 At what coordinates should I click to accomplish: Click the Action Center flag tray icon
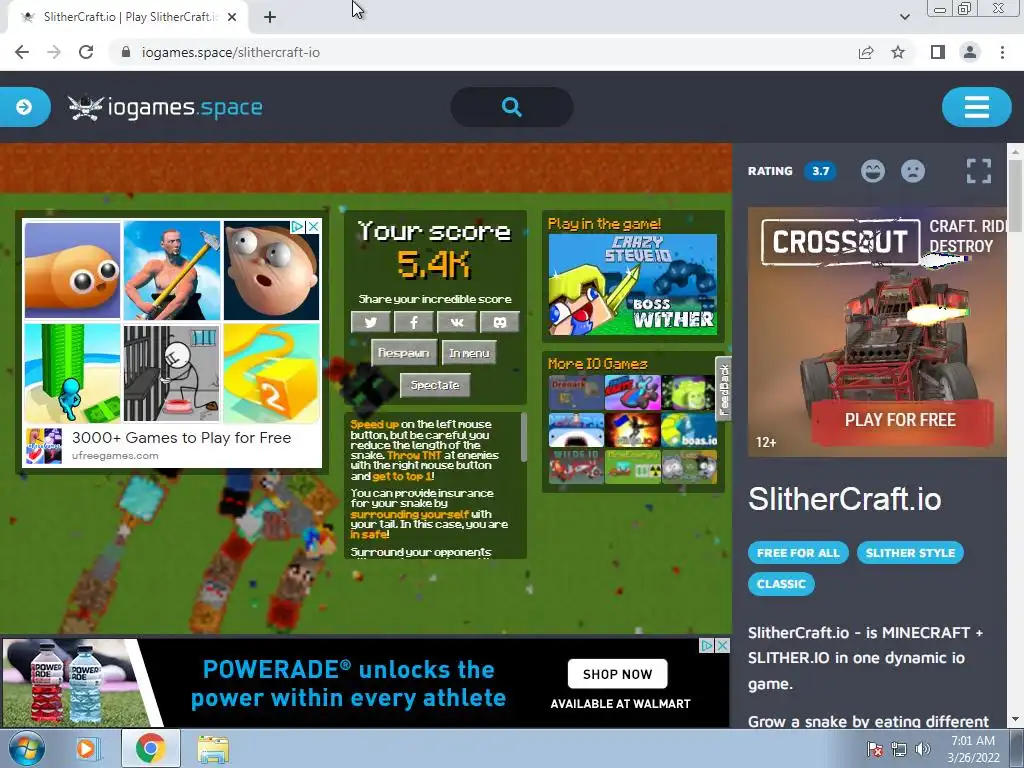coord(874,749)
